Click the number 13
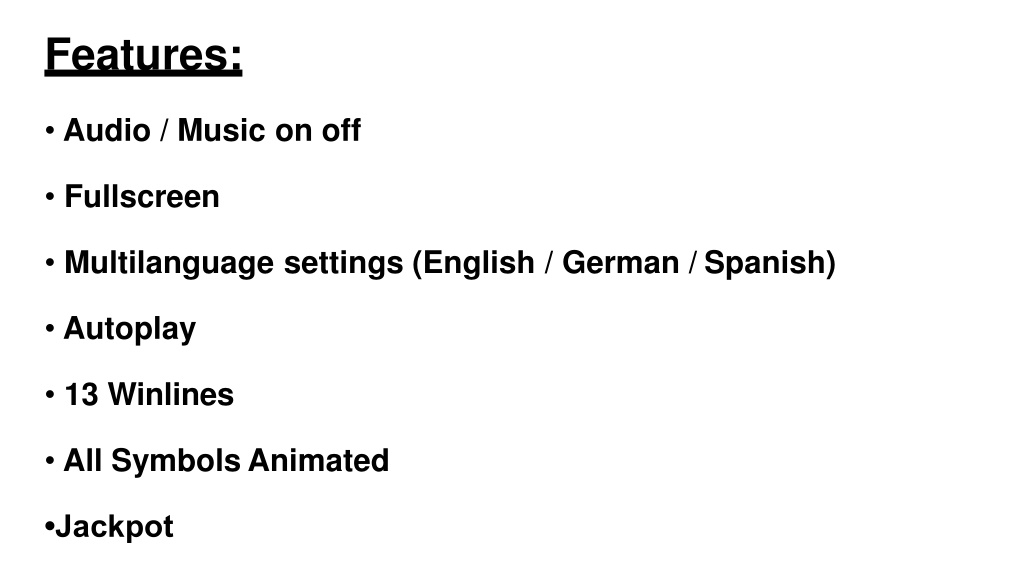The image size is (1024, 576). tap(81, 394)
